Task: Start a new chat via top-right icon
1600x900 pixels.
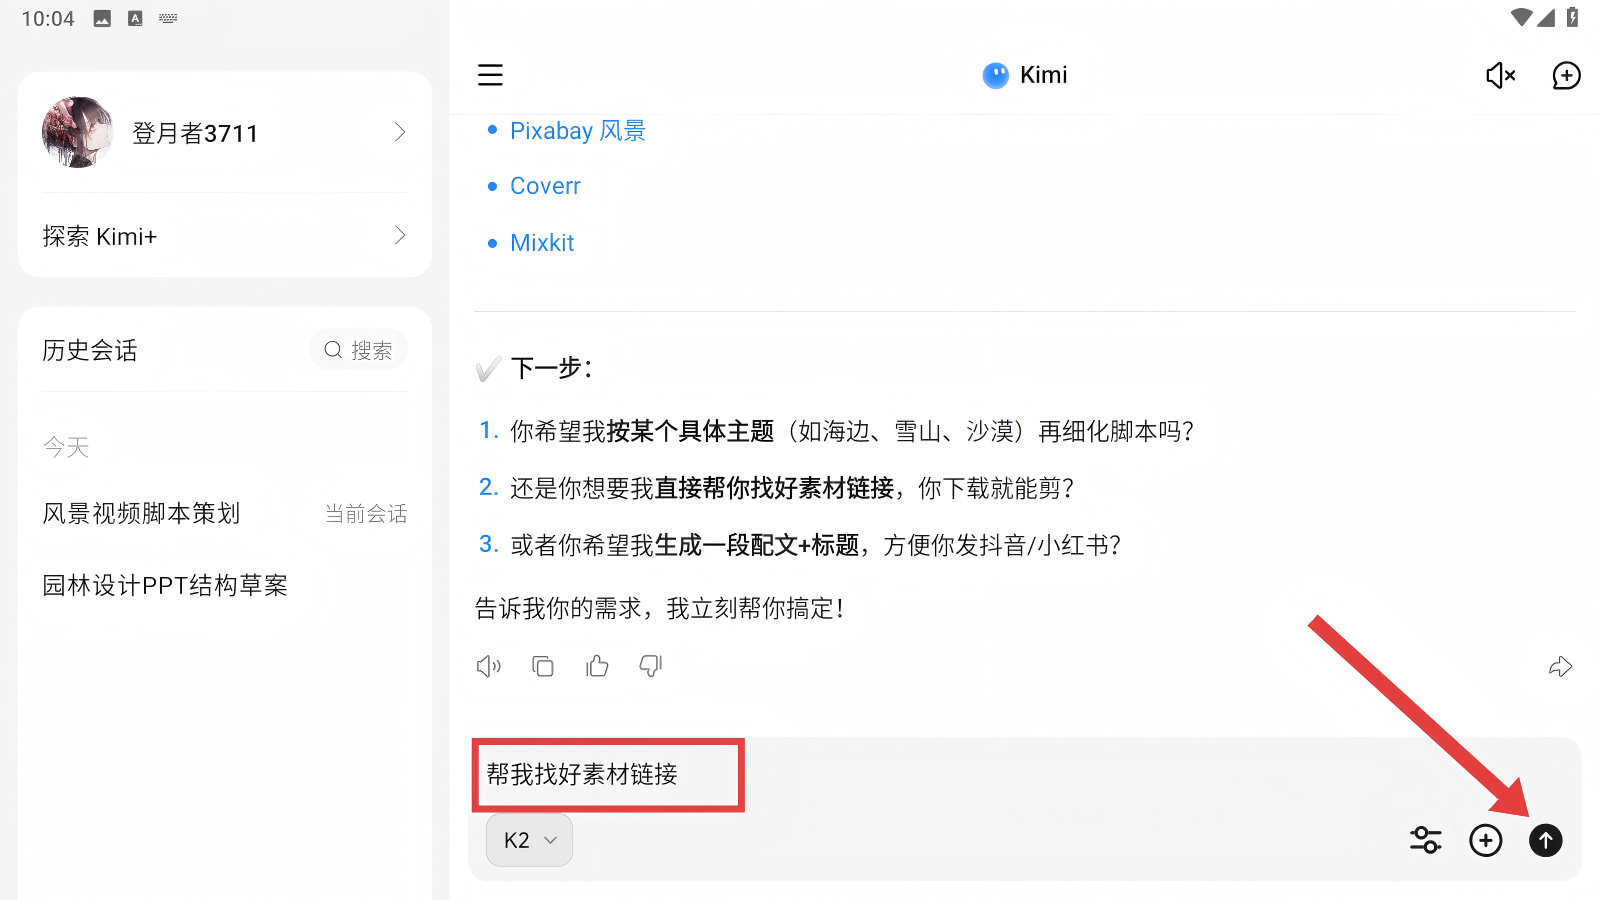Action: (x=1566, y=75)
